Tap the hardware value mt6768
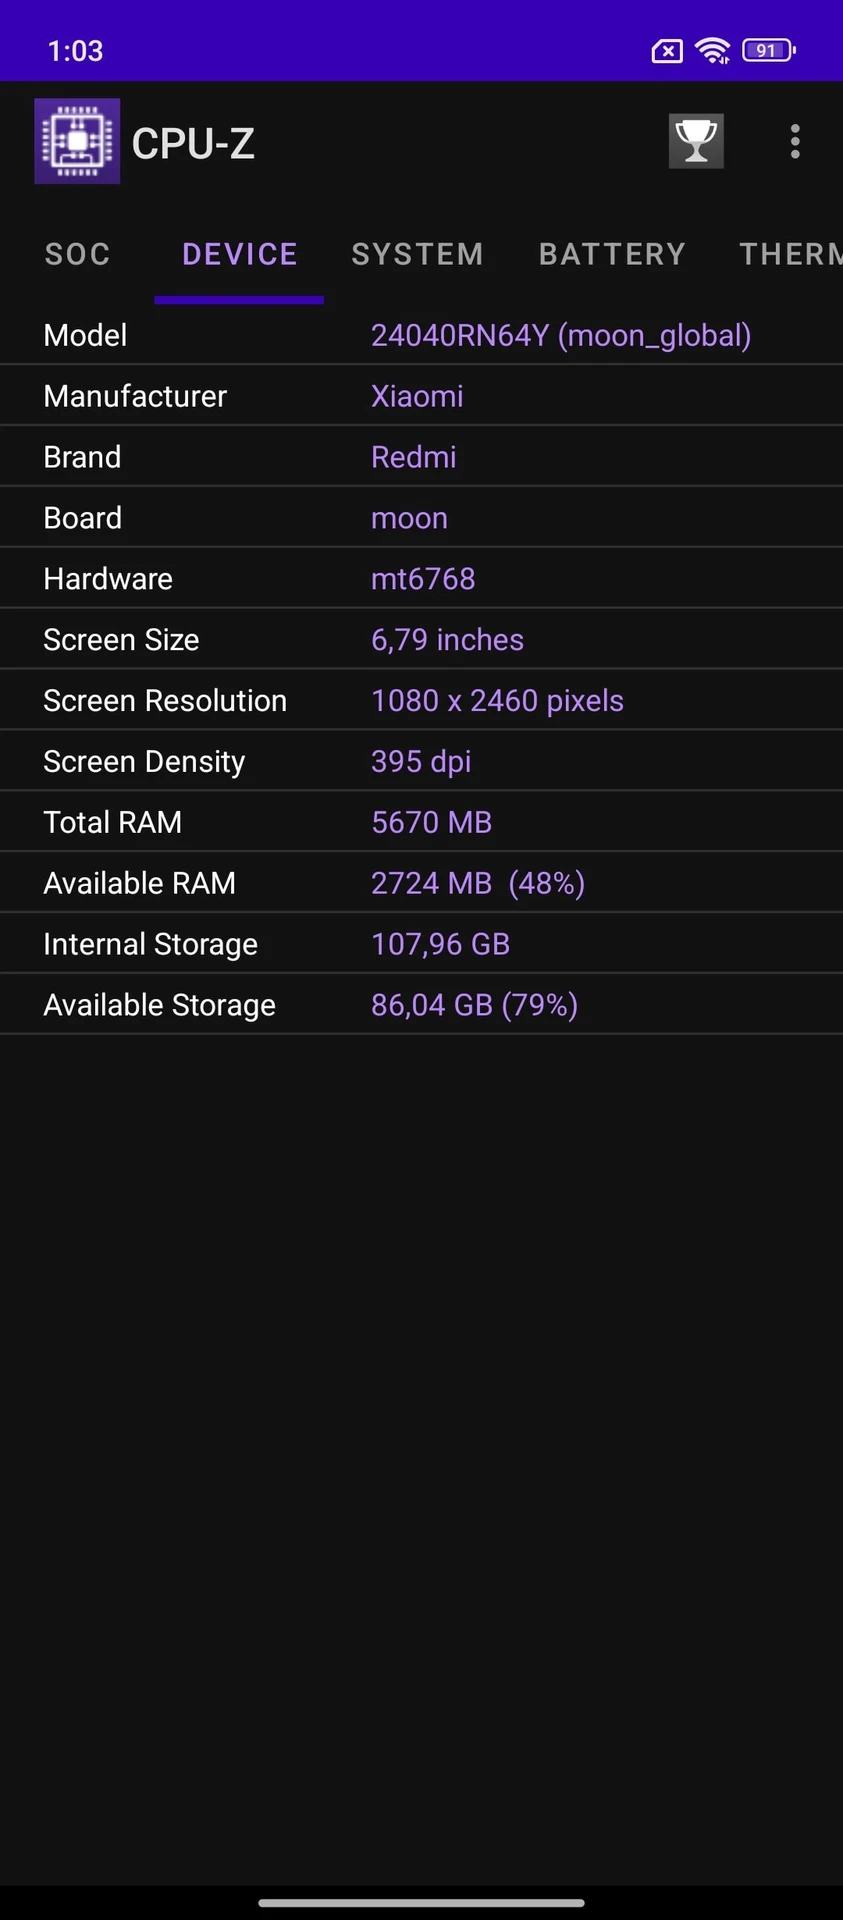The width and height of the screenshot is (843, 1920). click(422, 578)
